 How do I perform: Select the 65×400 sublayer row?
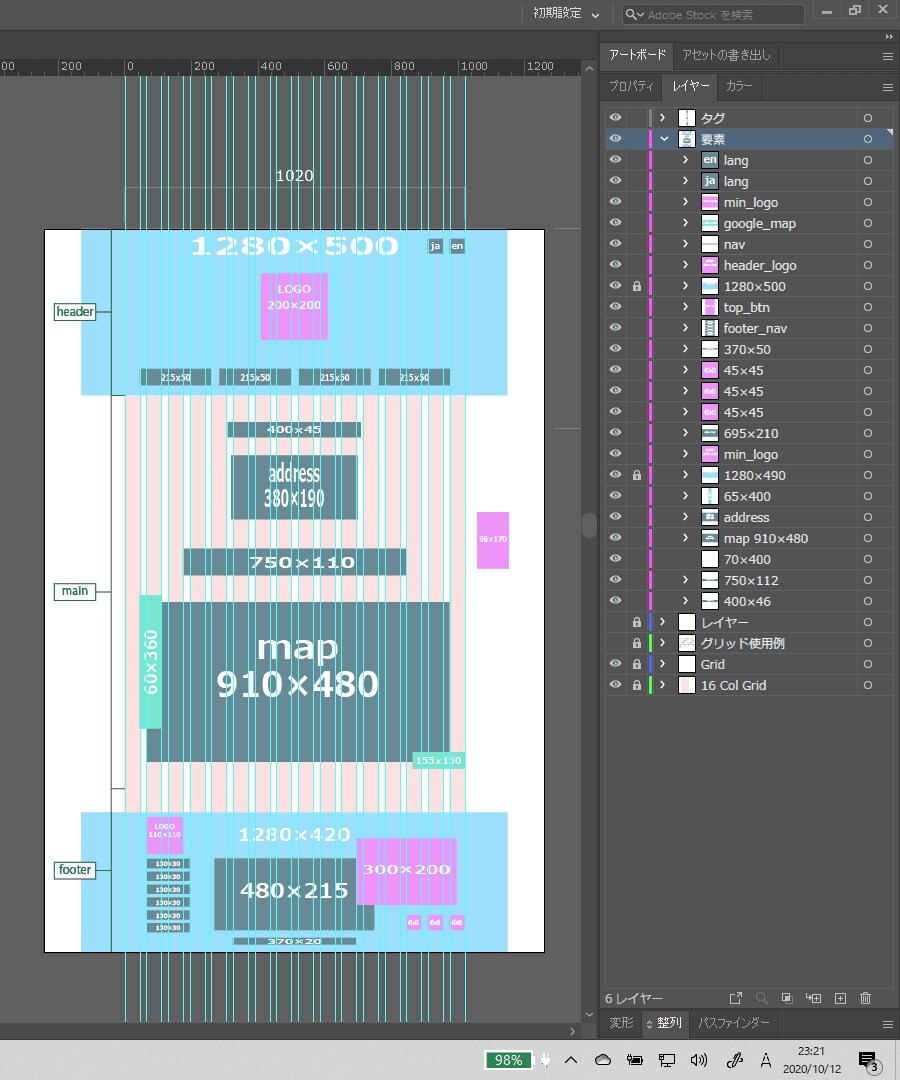[749, 496]
